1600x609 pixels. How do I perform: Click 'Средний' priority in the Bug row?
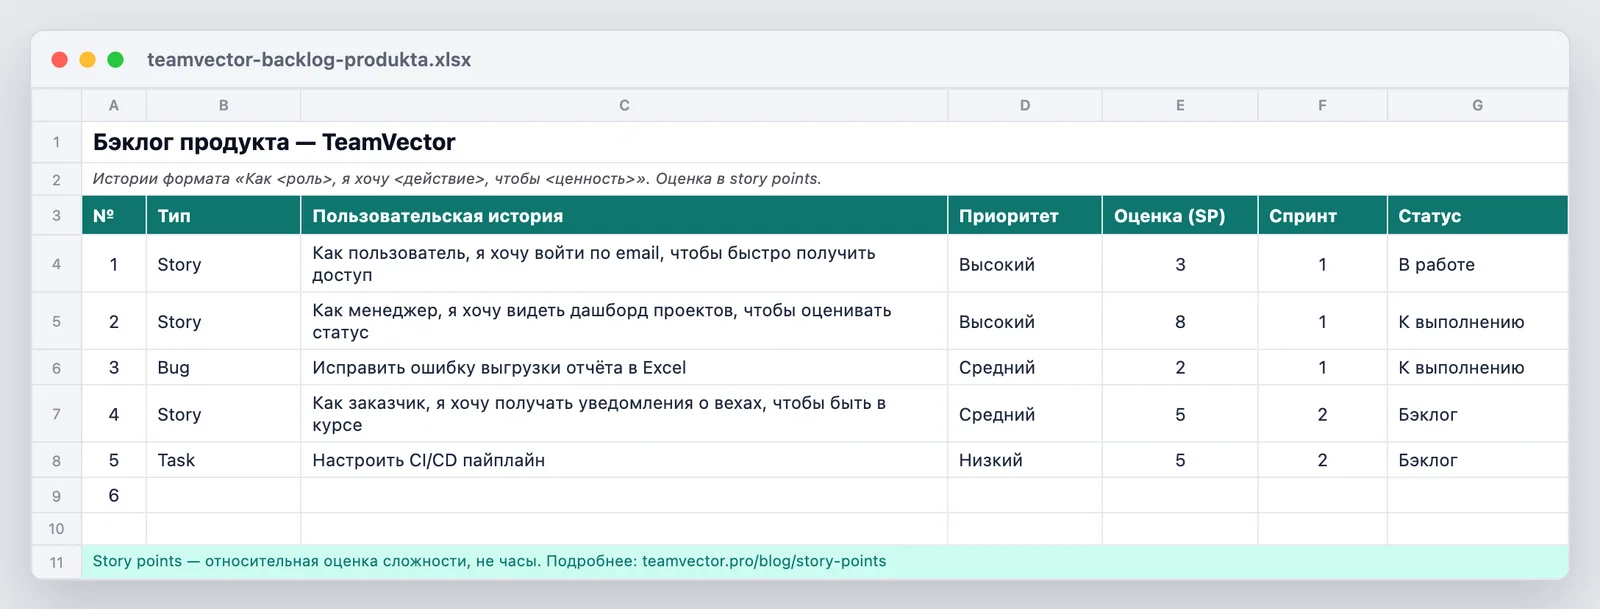(1025, 367)
